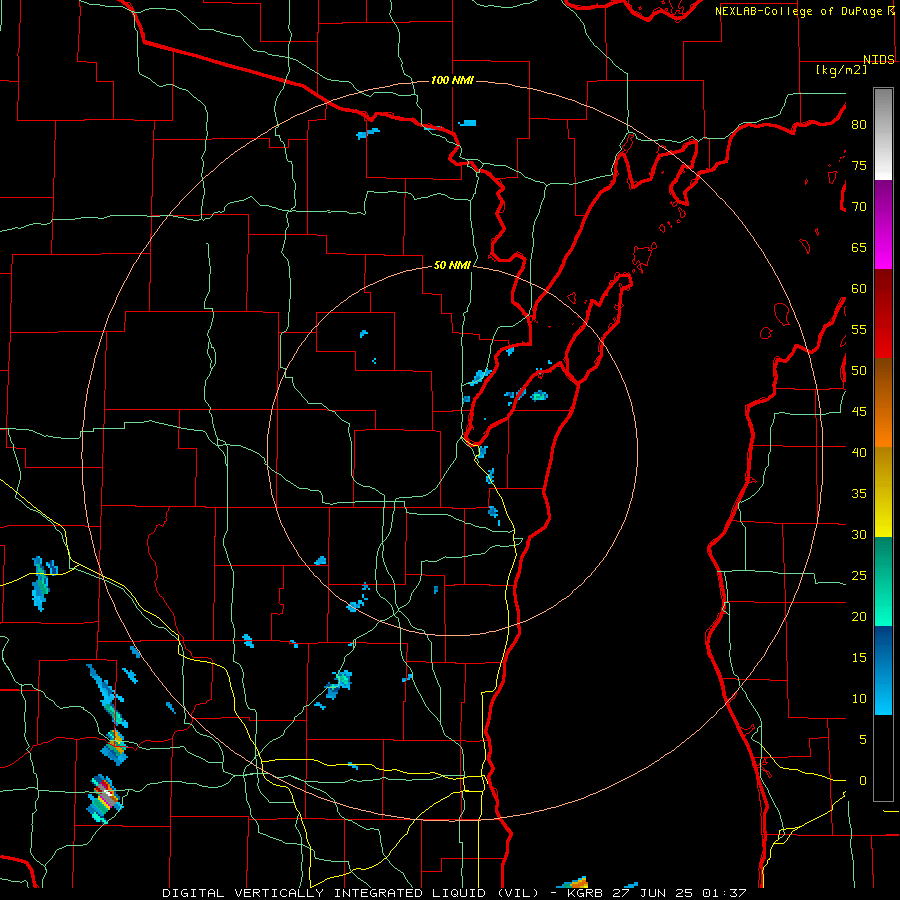
Task: Click the intense white-core storm cell in the southwest
Action: 105,797
